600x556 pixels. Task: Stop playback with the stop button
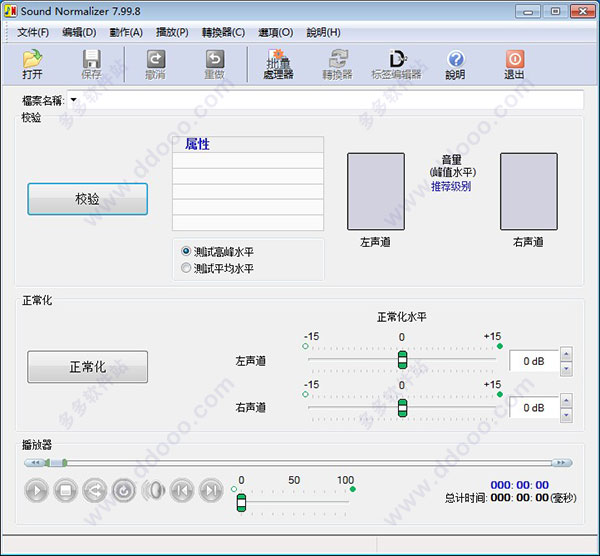65,491
